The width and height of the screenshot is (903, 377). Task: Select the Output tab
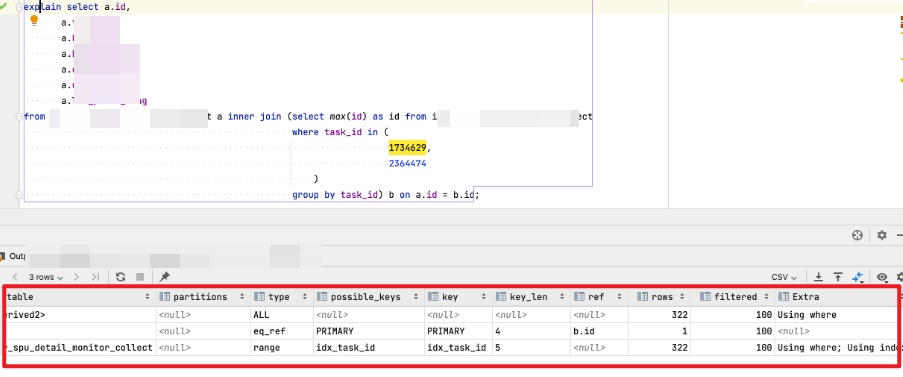pos(12,256)
